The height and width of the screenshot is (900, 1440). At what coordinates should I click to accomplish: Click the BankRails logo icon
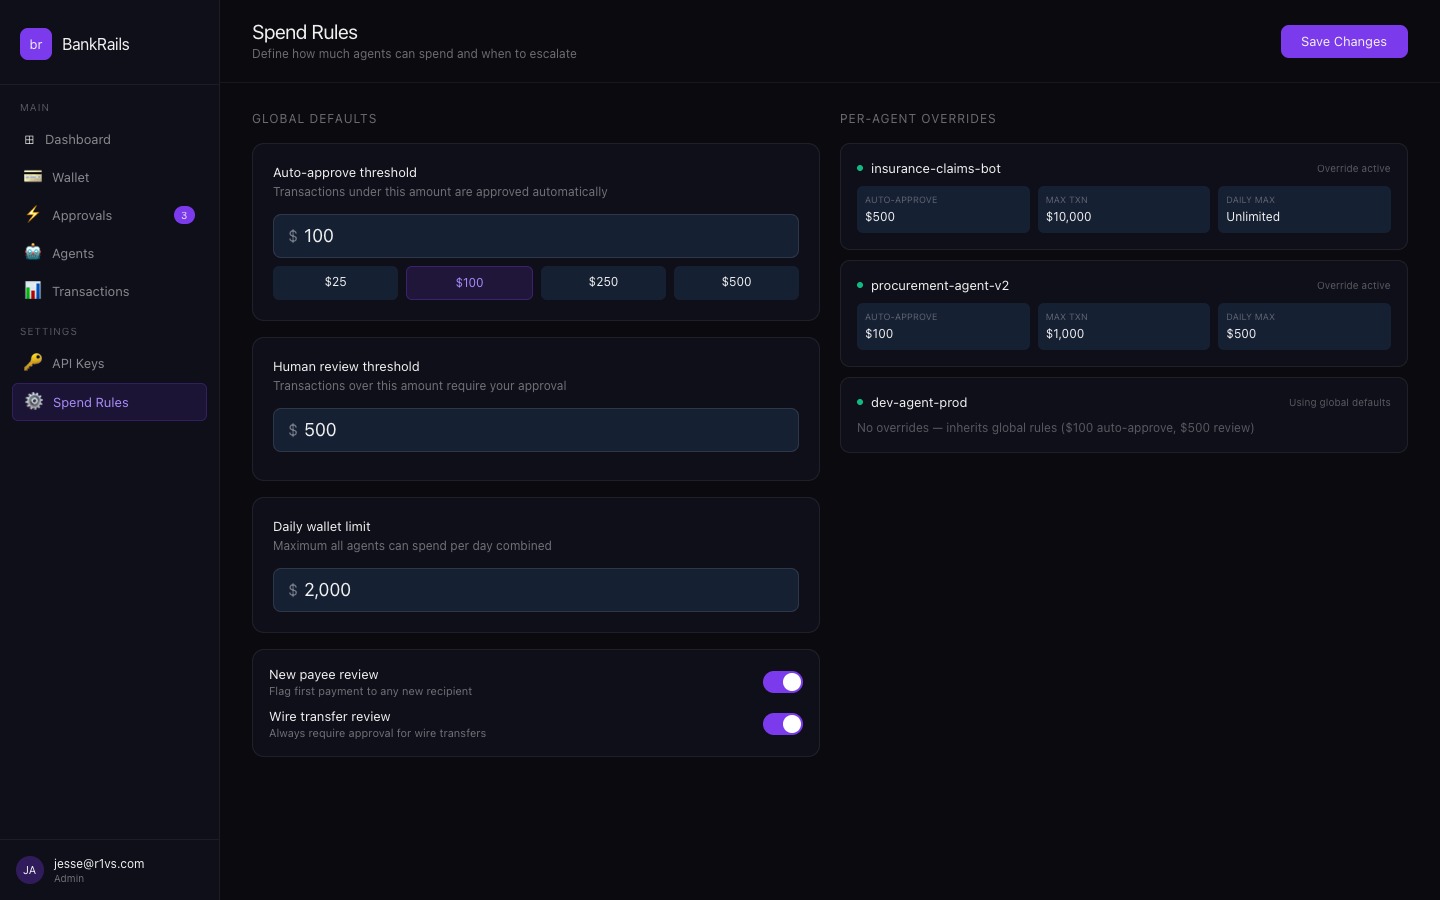pyautogui.click(x=36, y=44)
